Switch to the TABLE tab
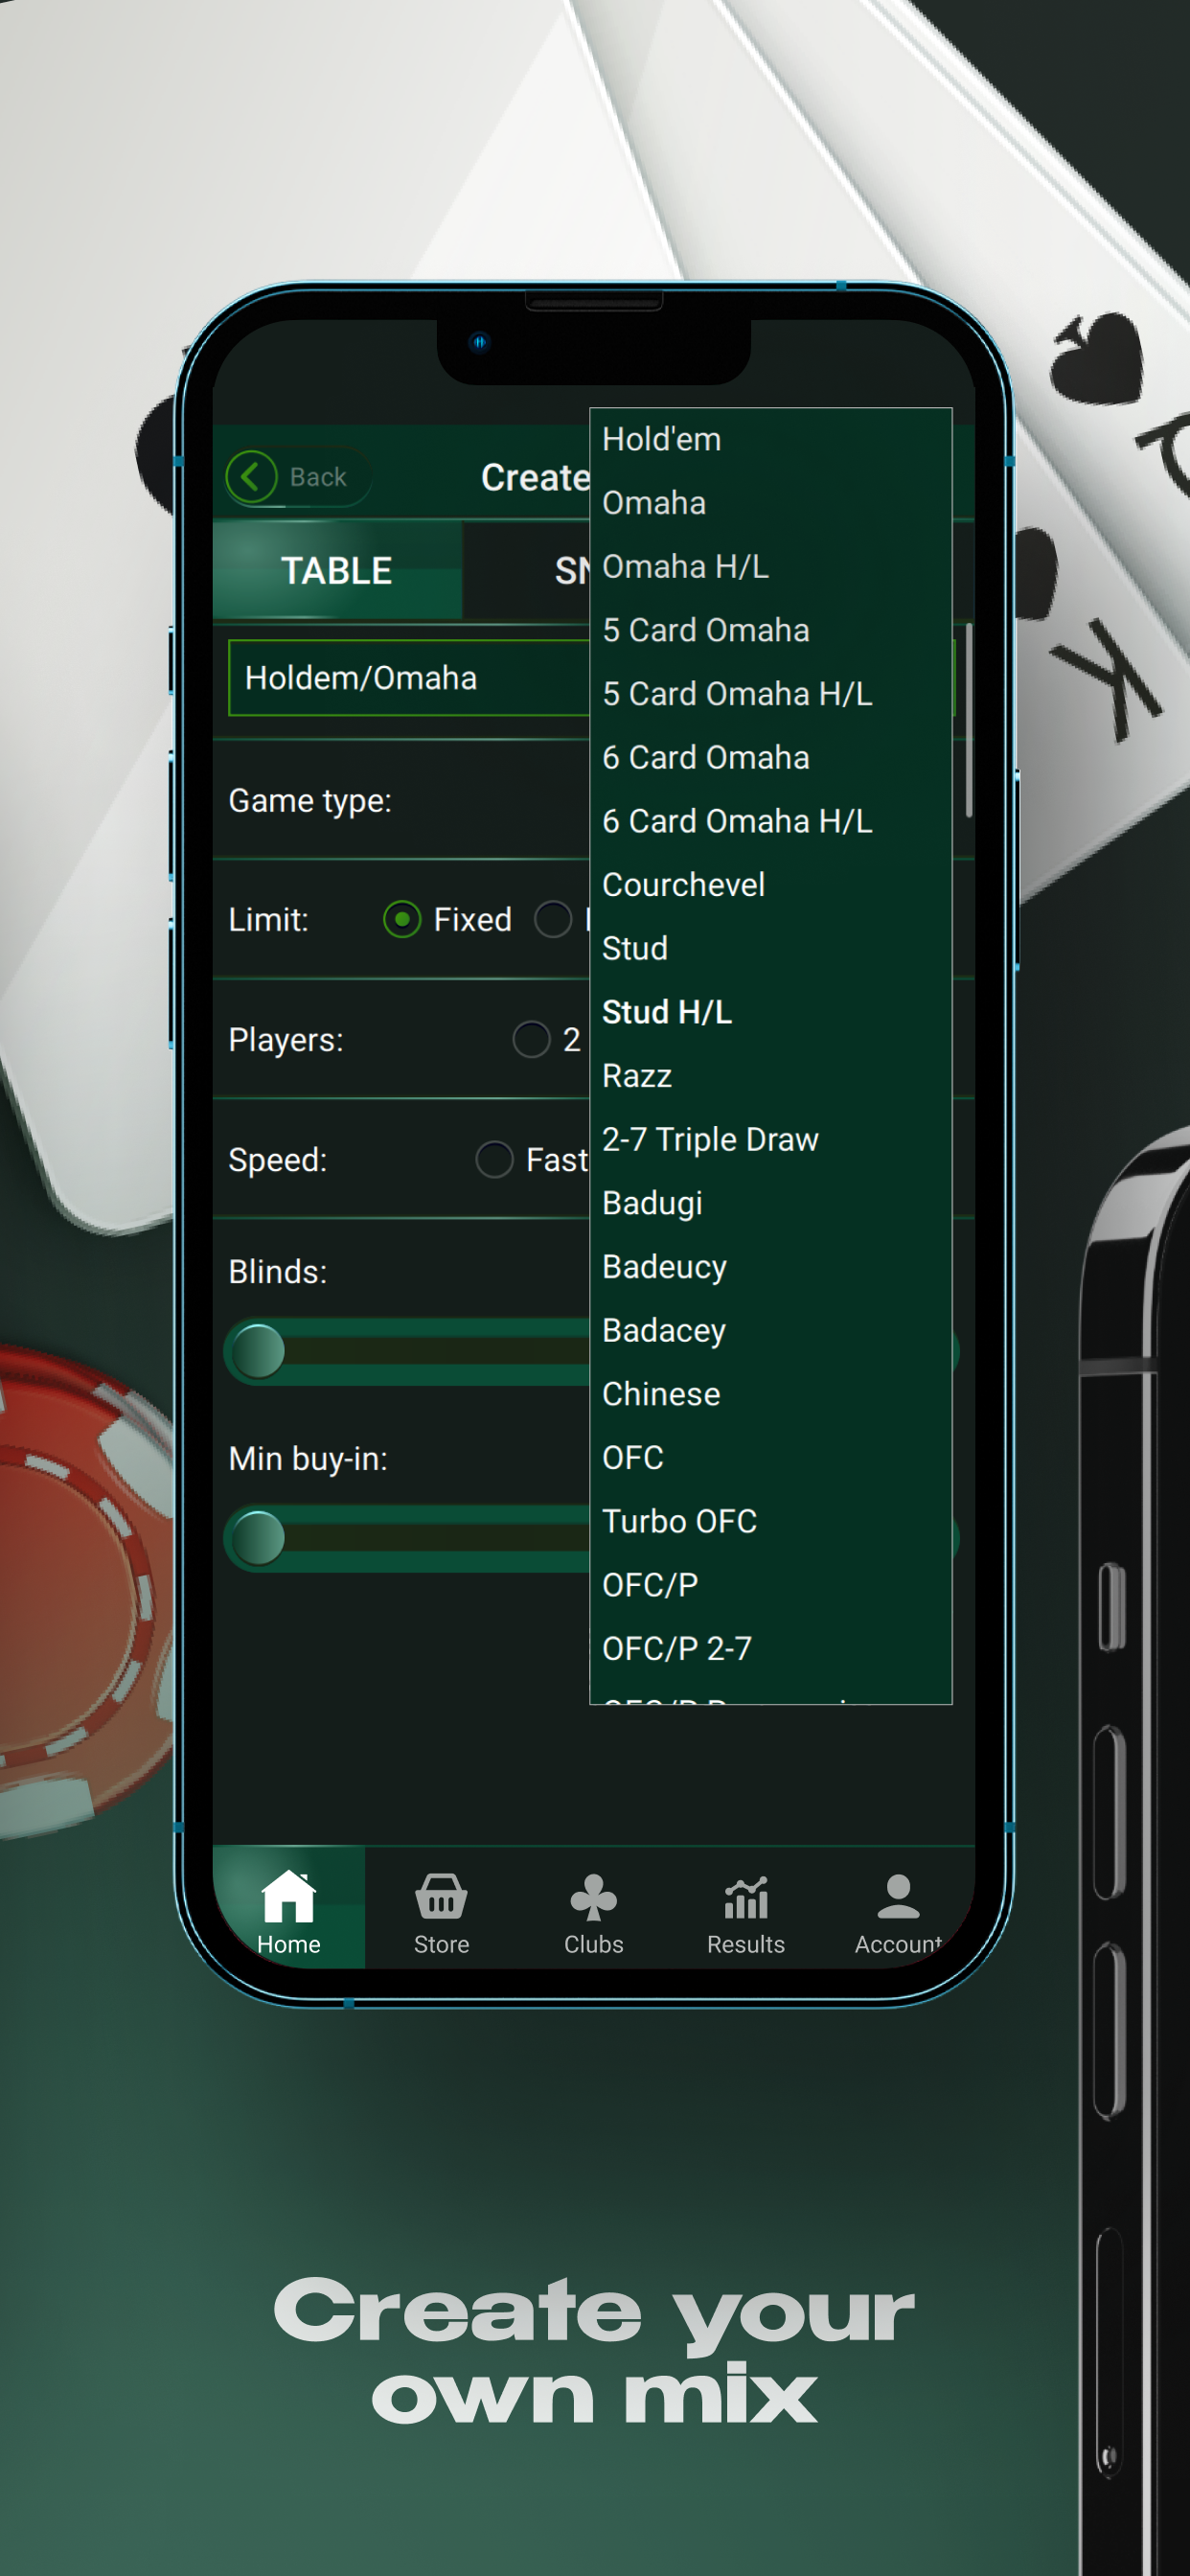Image resolution: width=1190 pixels, height=2576 pixels. click(x=337, y=570)
